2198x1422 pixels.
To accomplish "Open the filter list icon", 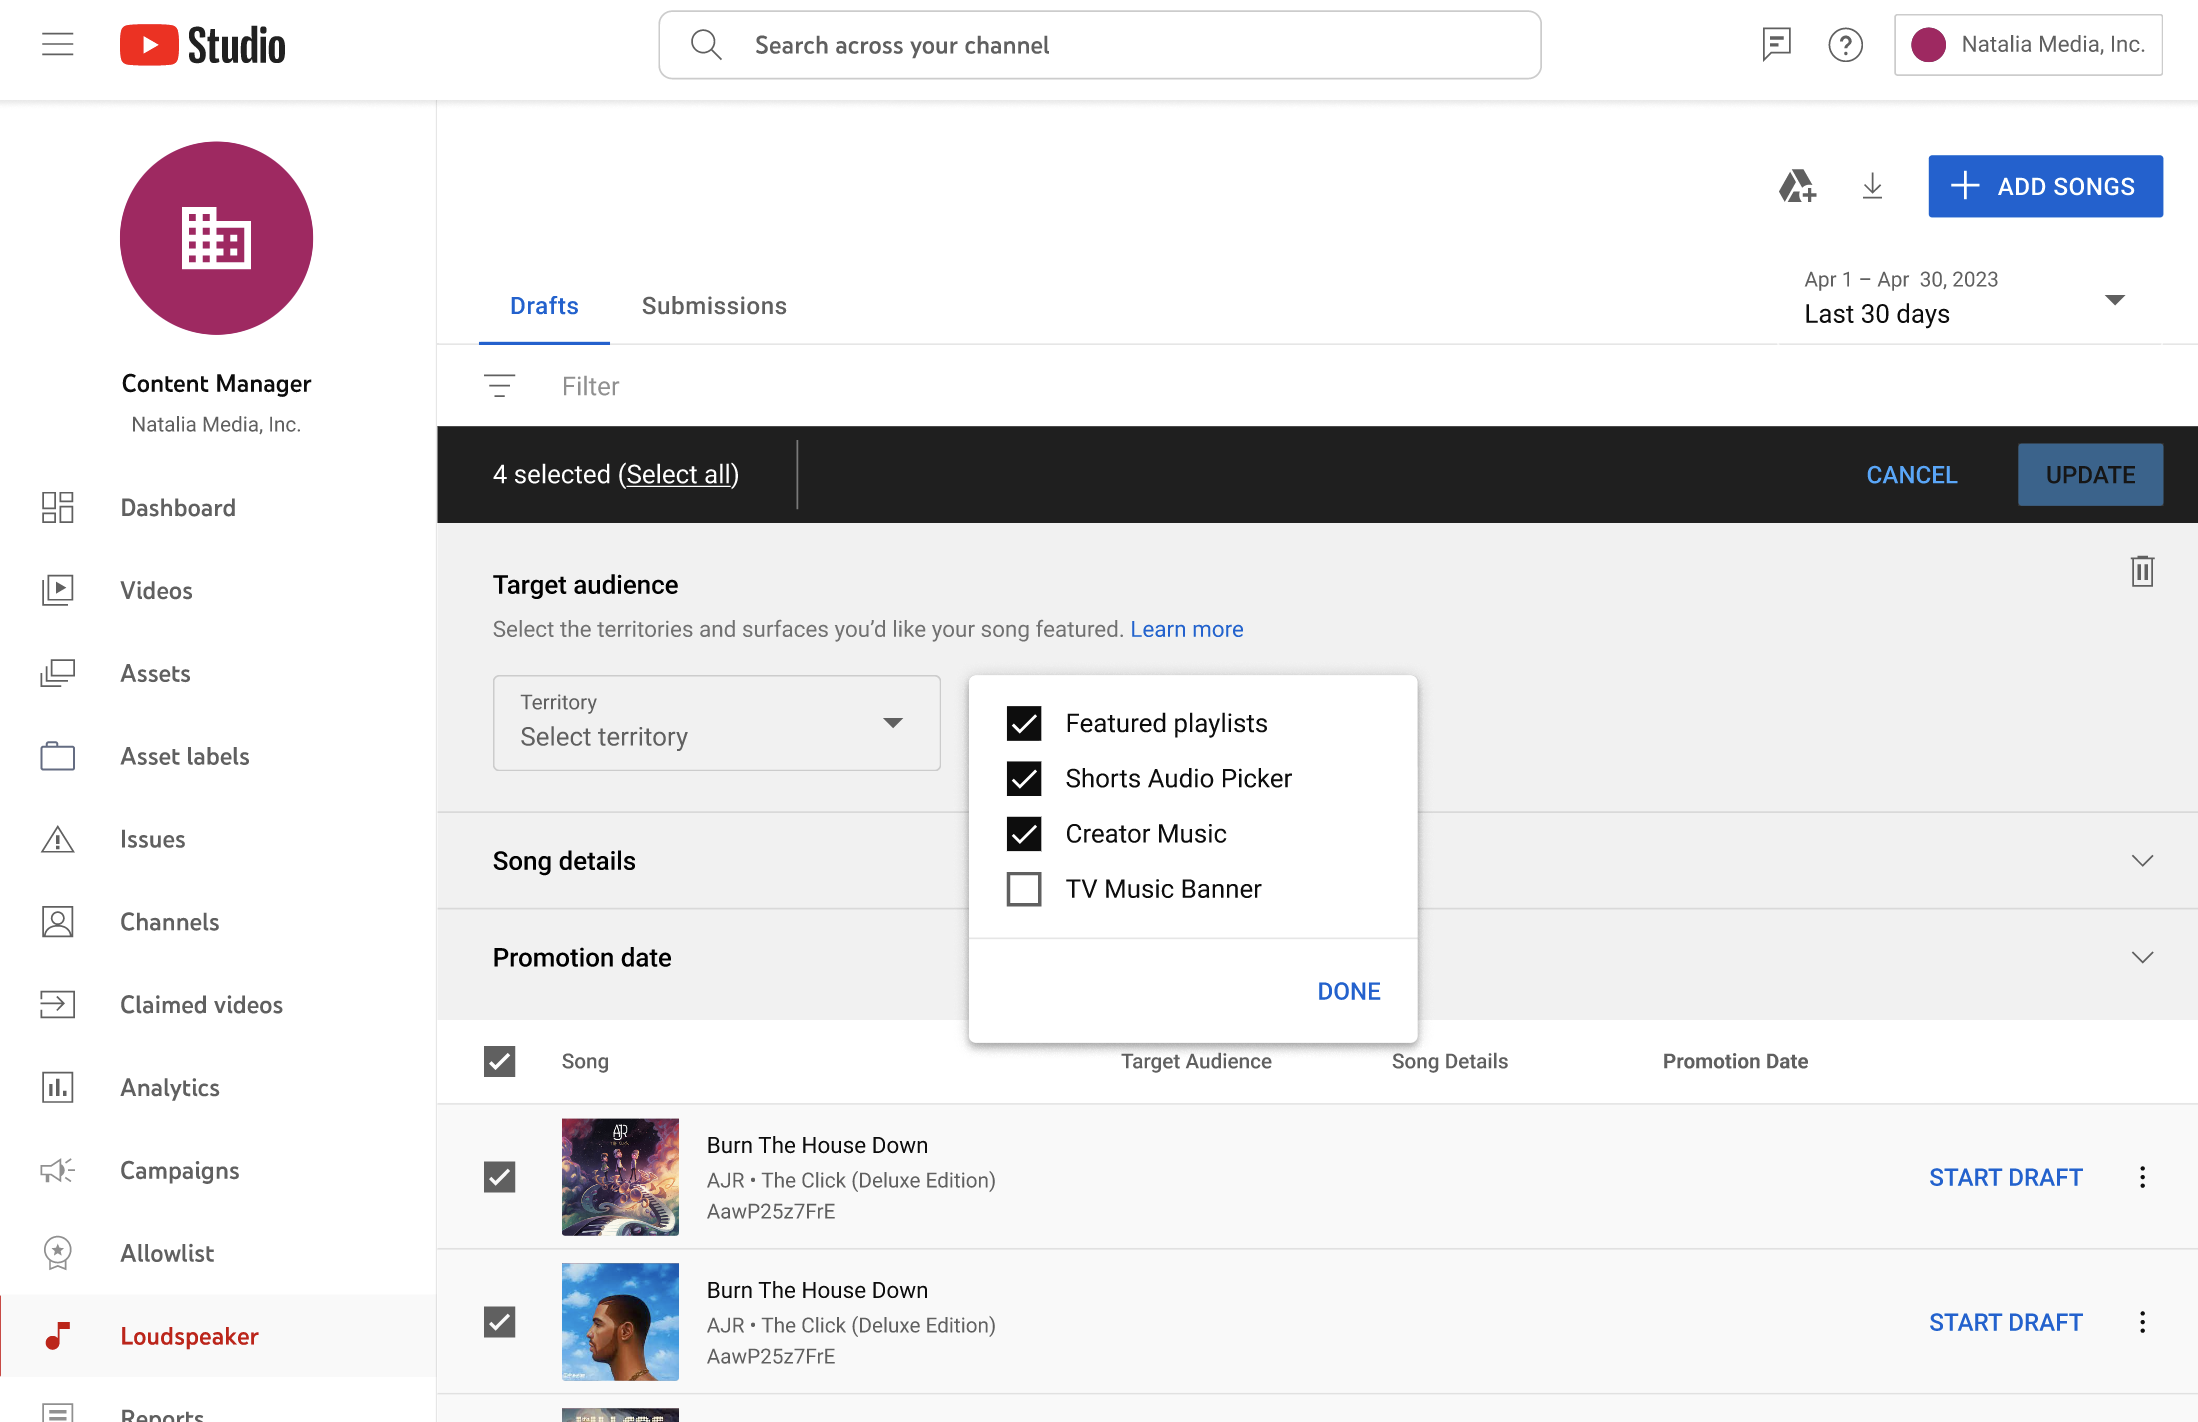I will point(499,386).
